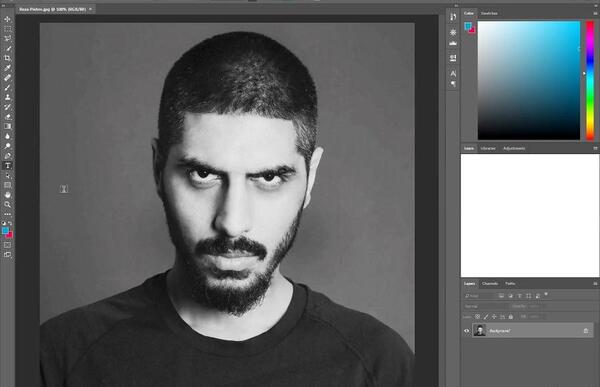
Task: Switch to the Swatches panel tab
Action: tap(489, 13)
